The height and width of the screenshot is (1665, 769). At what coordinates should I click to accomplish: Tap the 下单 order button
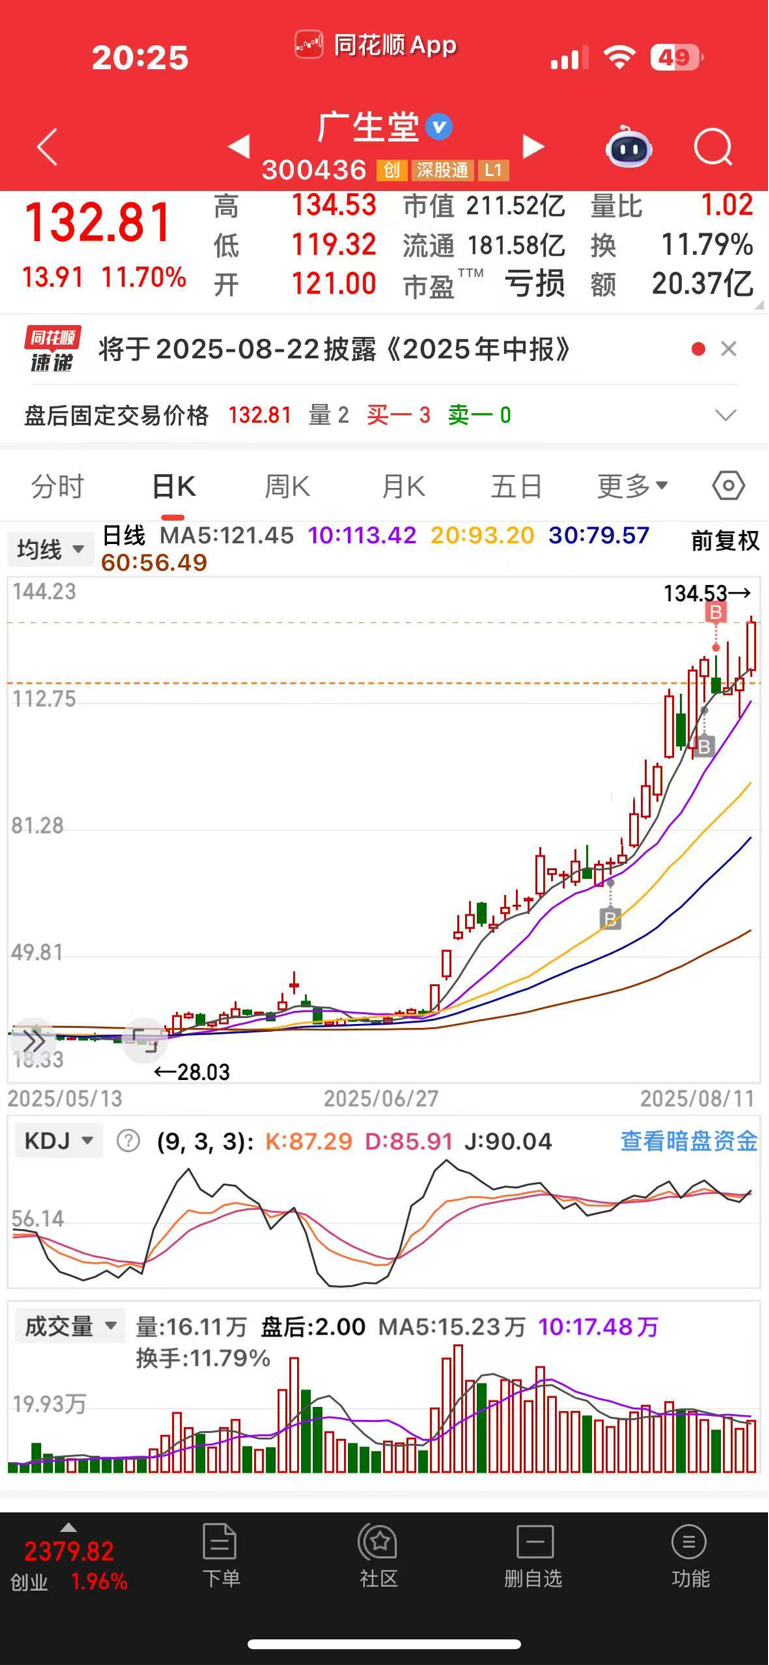[x=220, y=1556]
